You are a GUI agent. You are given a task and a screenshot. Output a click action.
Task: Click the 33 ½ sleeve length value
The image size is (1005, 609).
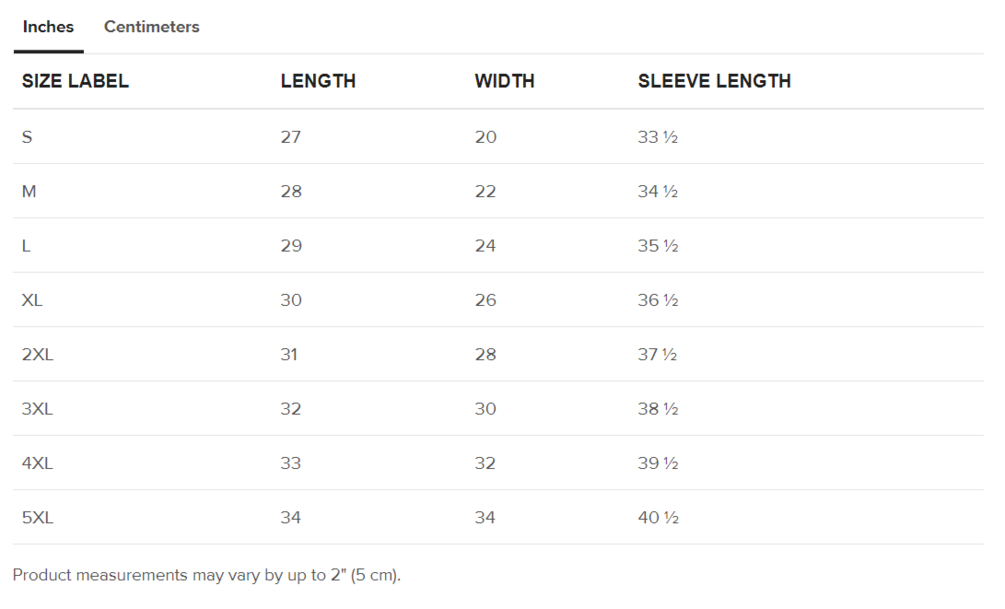(658, 137)
